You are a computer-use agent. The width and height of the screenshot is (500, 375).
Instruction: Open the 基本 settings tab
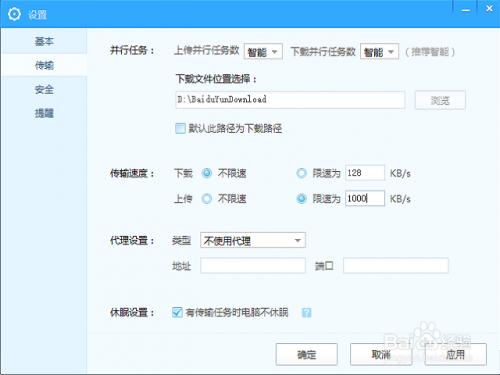point(44,41)
